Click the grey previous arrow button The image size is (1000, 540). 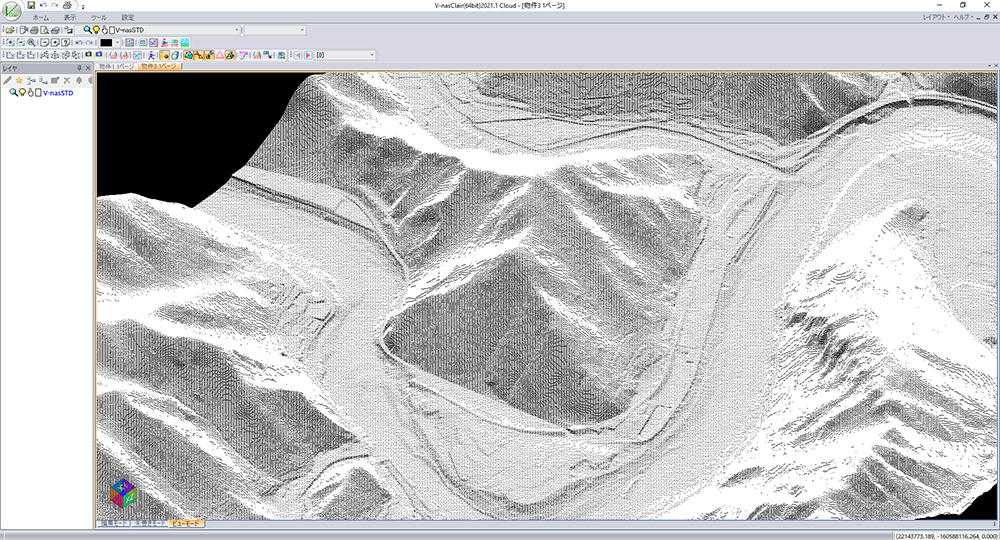pyautogui.click(x=298, y=55)
